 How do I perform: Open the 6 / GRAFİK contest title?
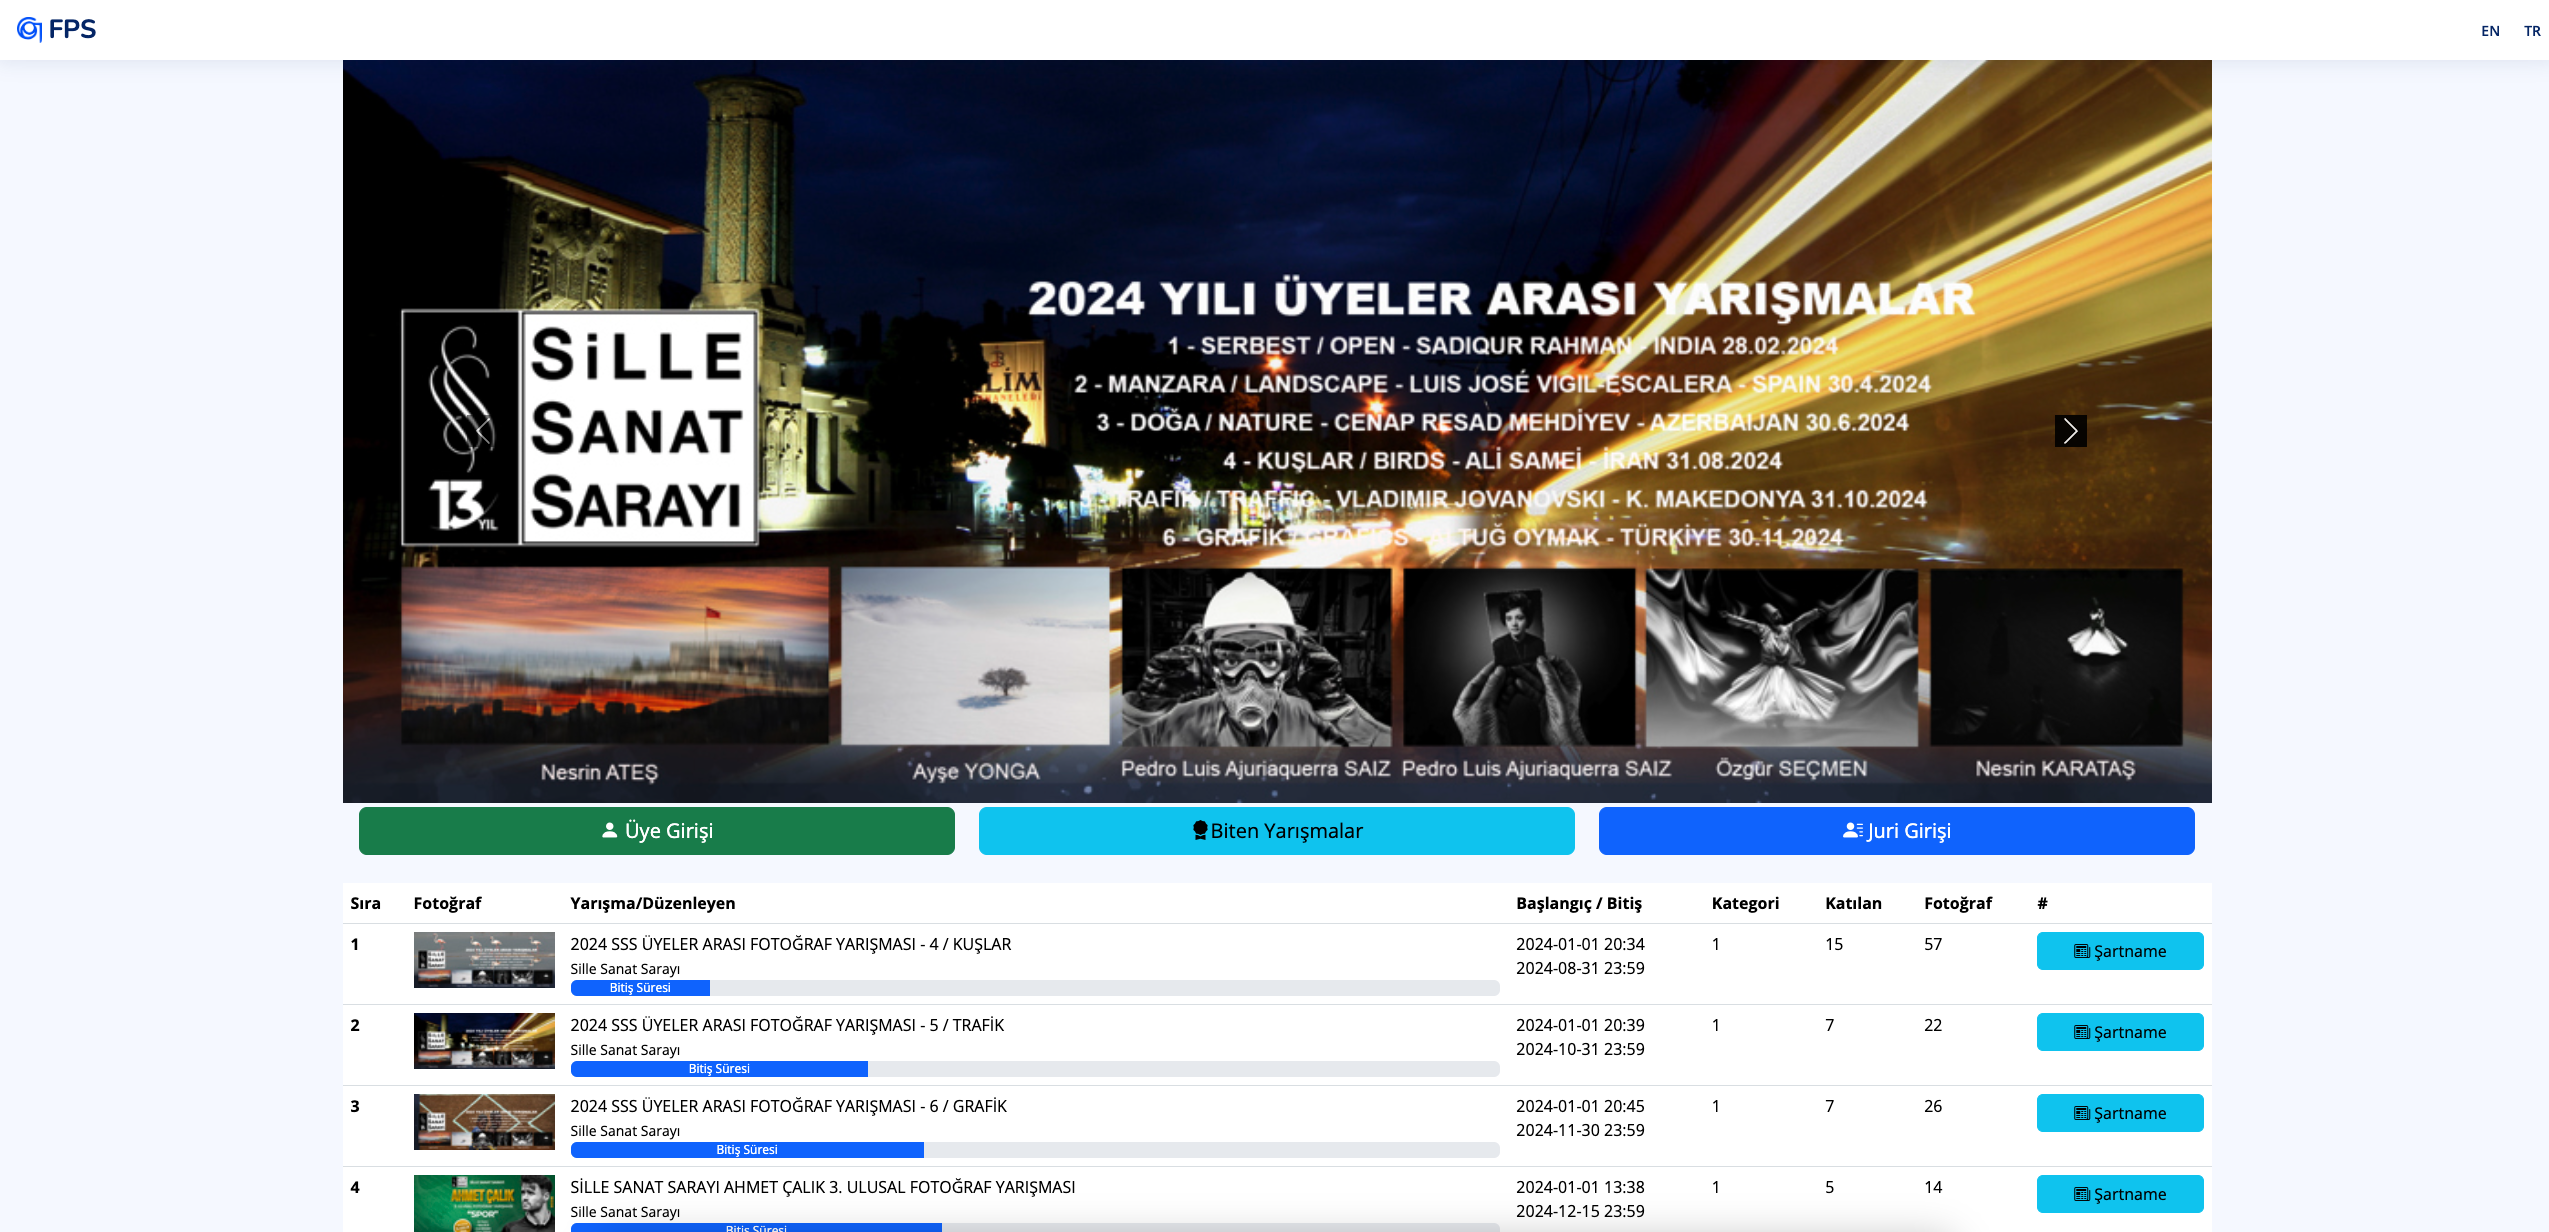click(x=788, y=1106)
